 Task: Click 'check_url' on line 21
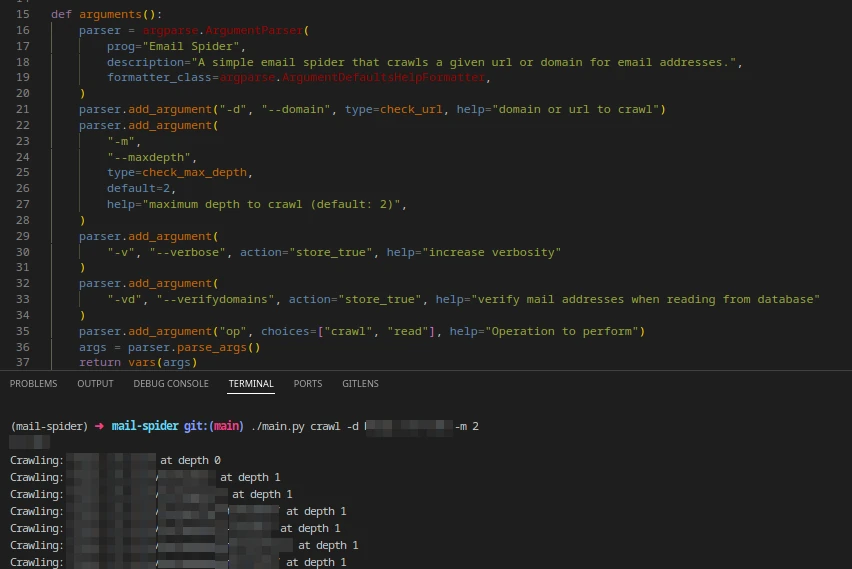coord(411,109)
